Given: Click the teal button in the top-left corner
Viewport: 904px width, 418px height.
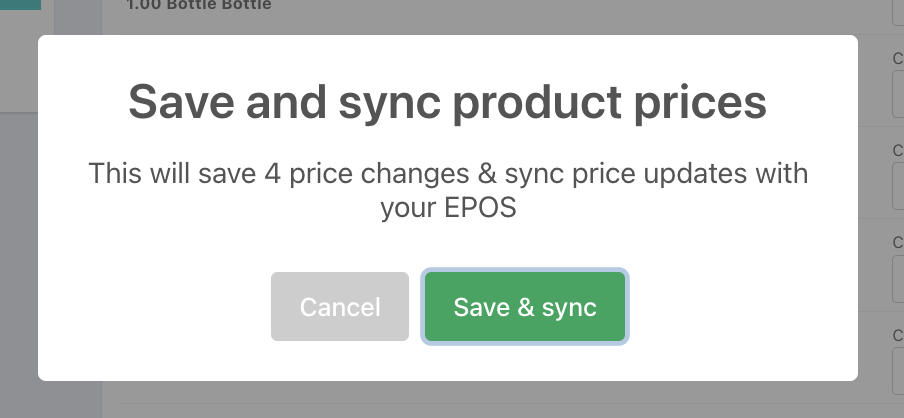Looking at the screenshot, I should point(20,5).
